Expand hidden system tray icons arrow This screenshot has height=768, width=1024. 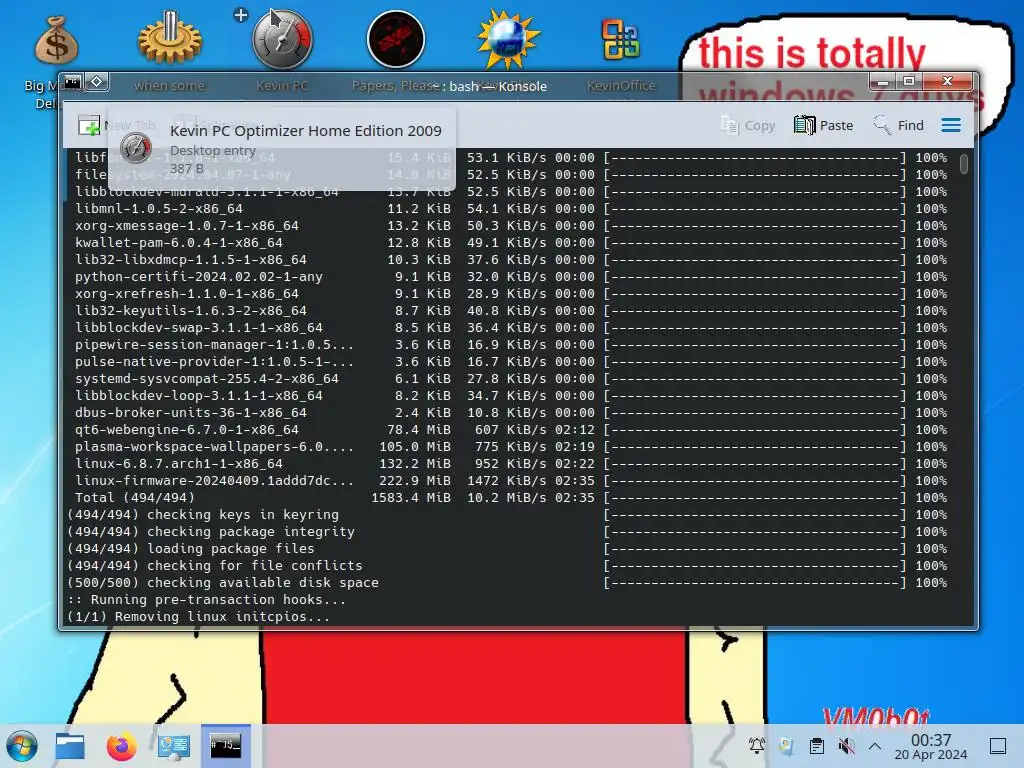[875, 746]
